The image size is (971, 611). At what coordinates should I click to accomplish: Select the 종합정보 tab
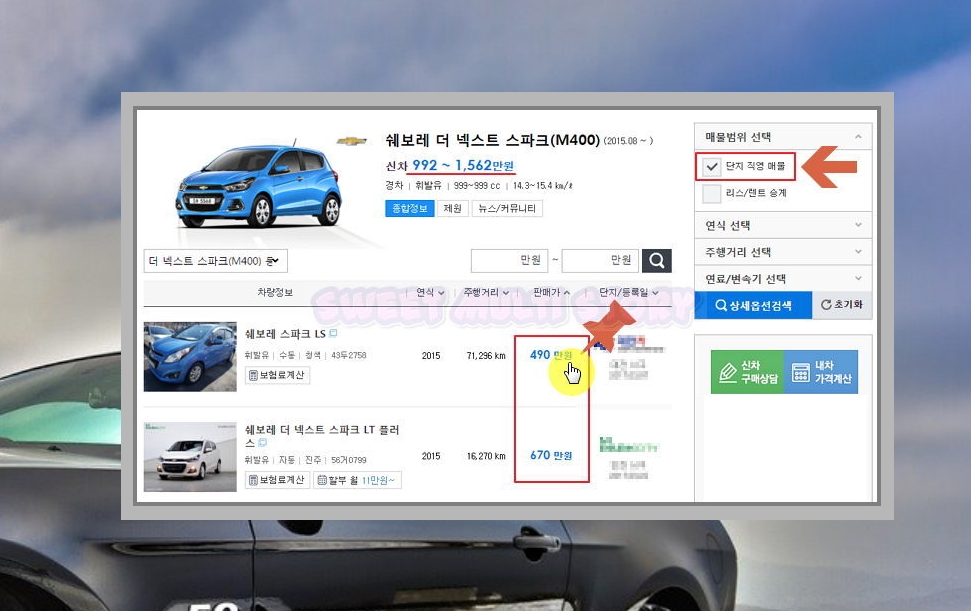click(x=409, y=209)
